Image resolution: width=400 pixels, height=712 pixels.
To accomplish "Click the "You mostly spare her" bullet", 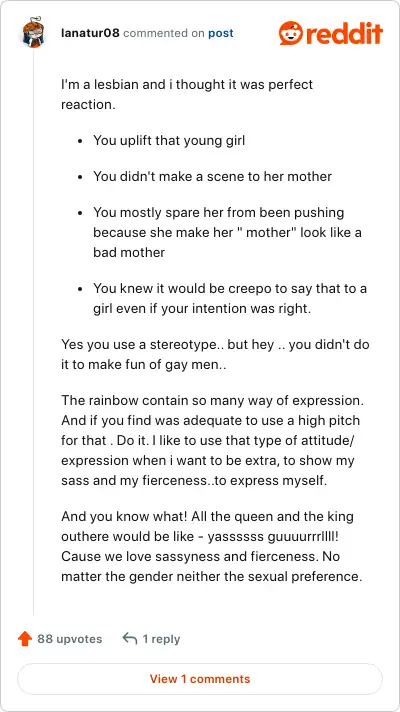I will pos(227,232).
